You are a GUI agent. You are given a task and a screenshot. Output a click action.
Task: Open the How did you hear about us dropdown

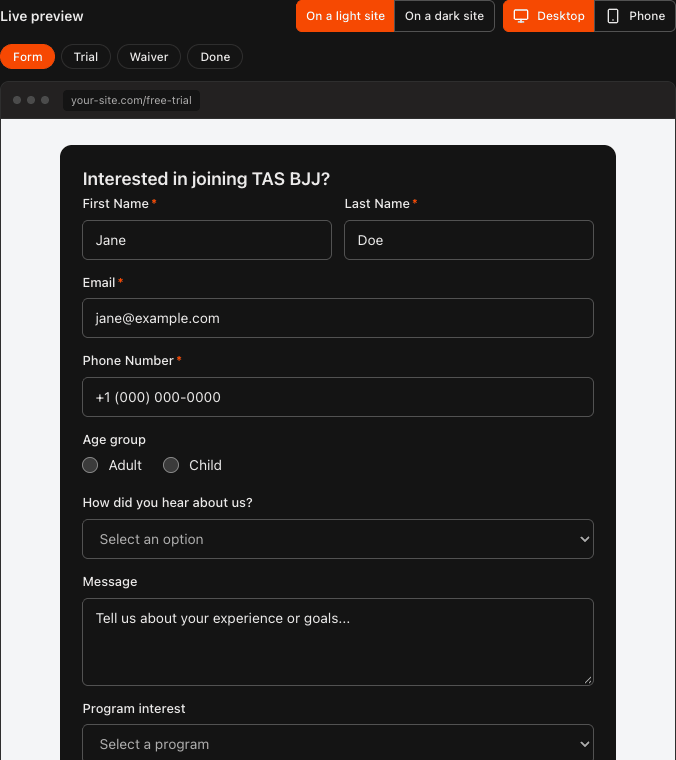(x=338, y=539)
